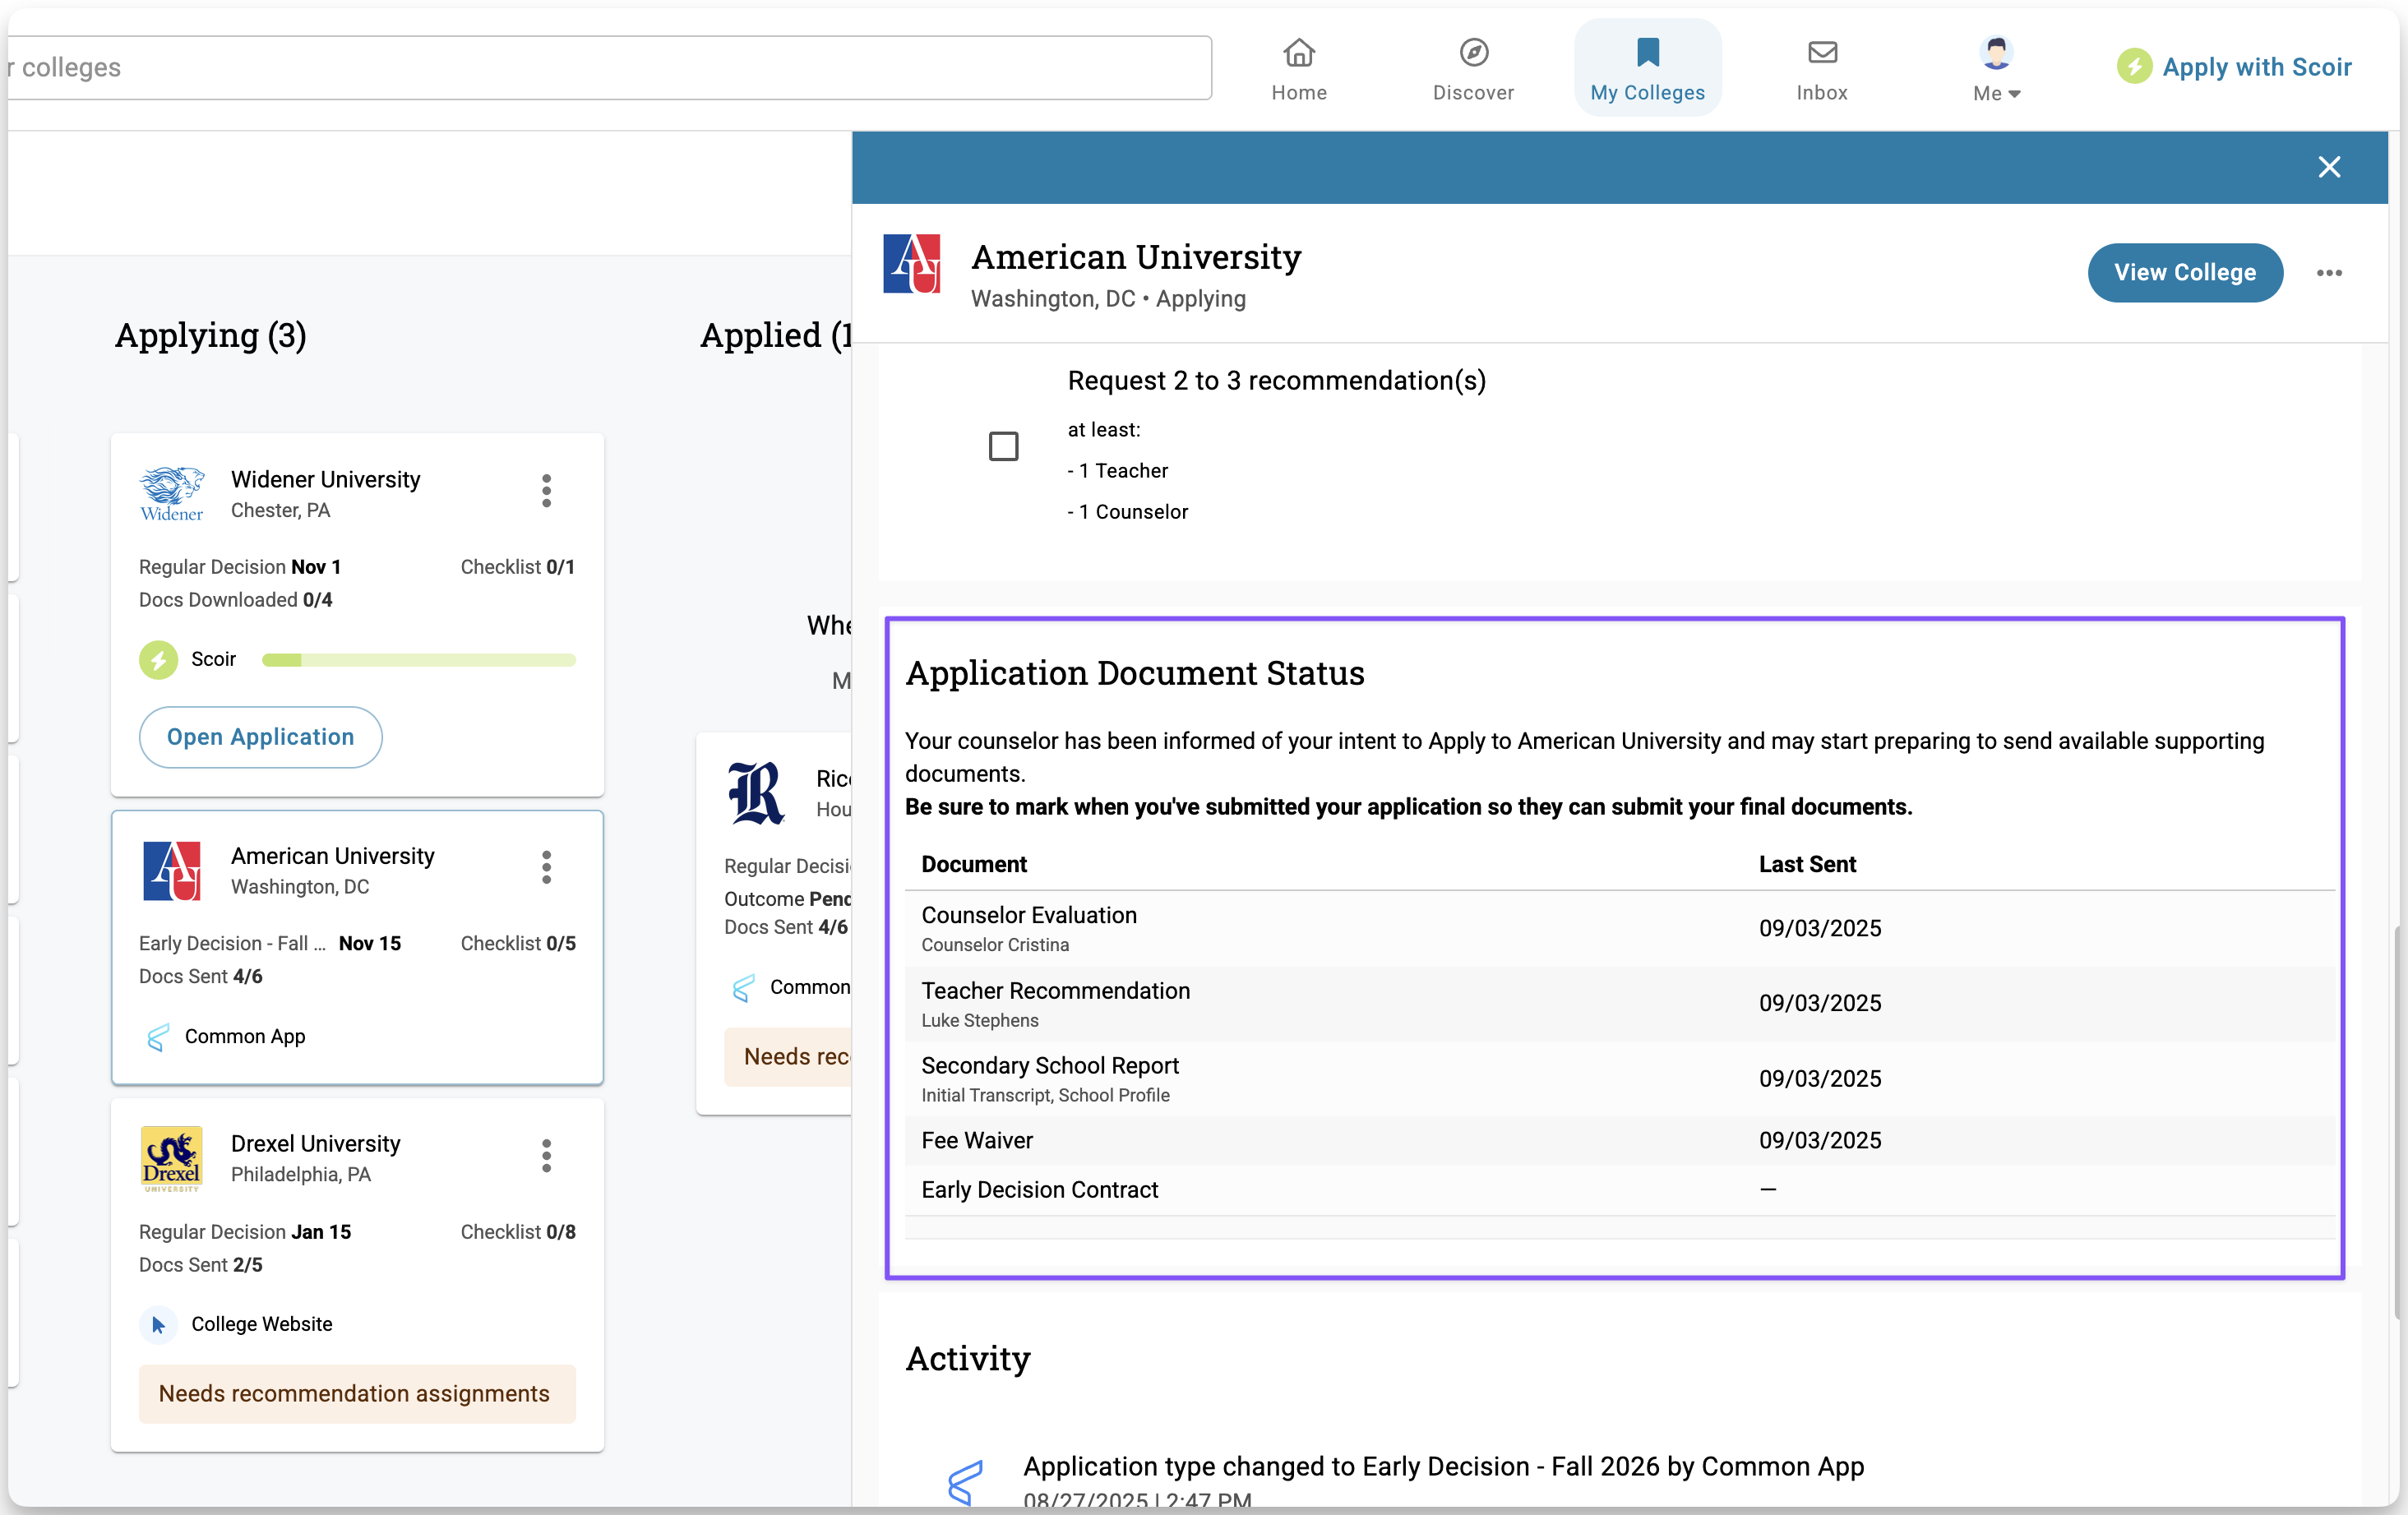Click the Docs Sent 2/5 on Drexel card

pos(201,1265)
